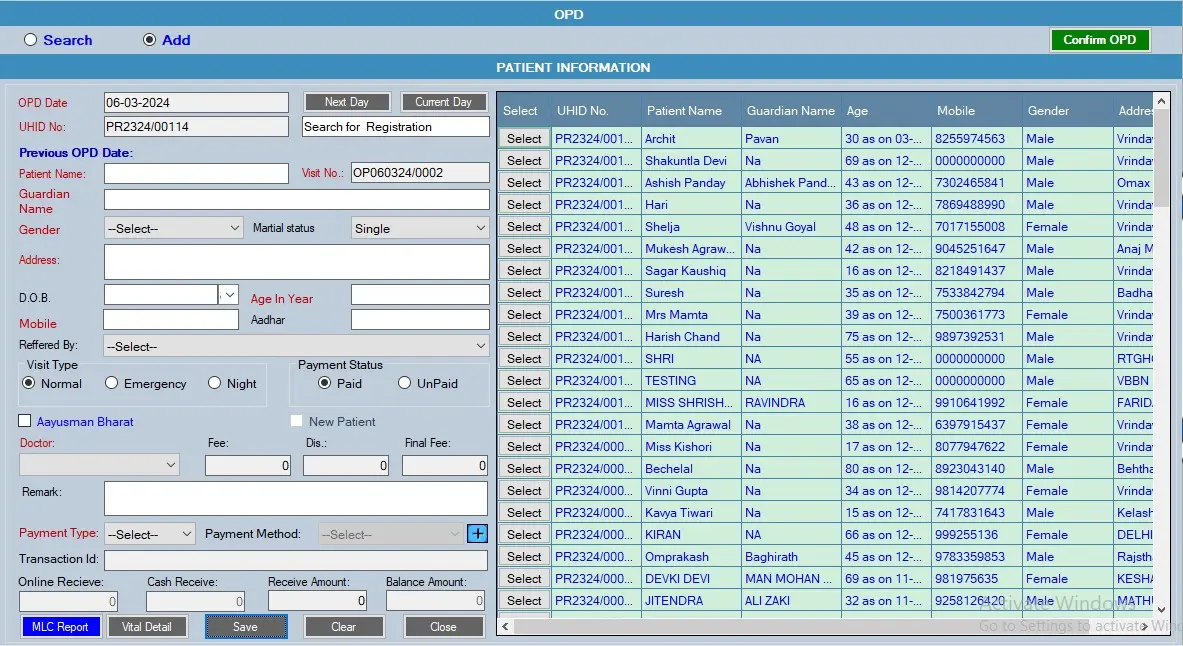Click the Search for Registration field
The height and width of the screenshot is (646, 1183).
[395, 127]
